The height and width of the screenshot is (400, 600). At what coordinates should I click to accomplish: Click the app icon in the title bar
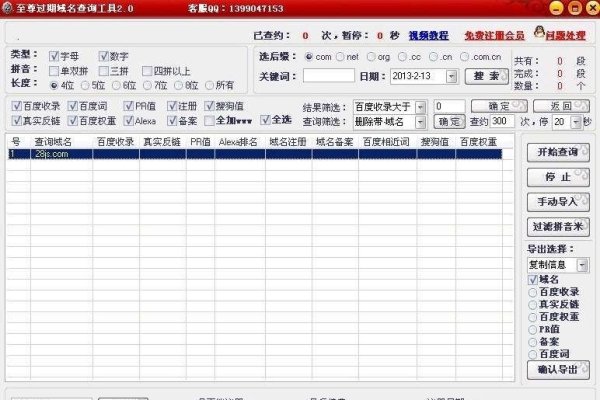(7, 8)
